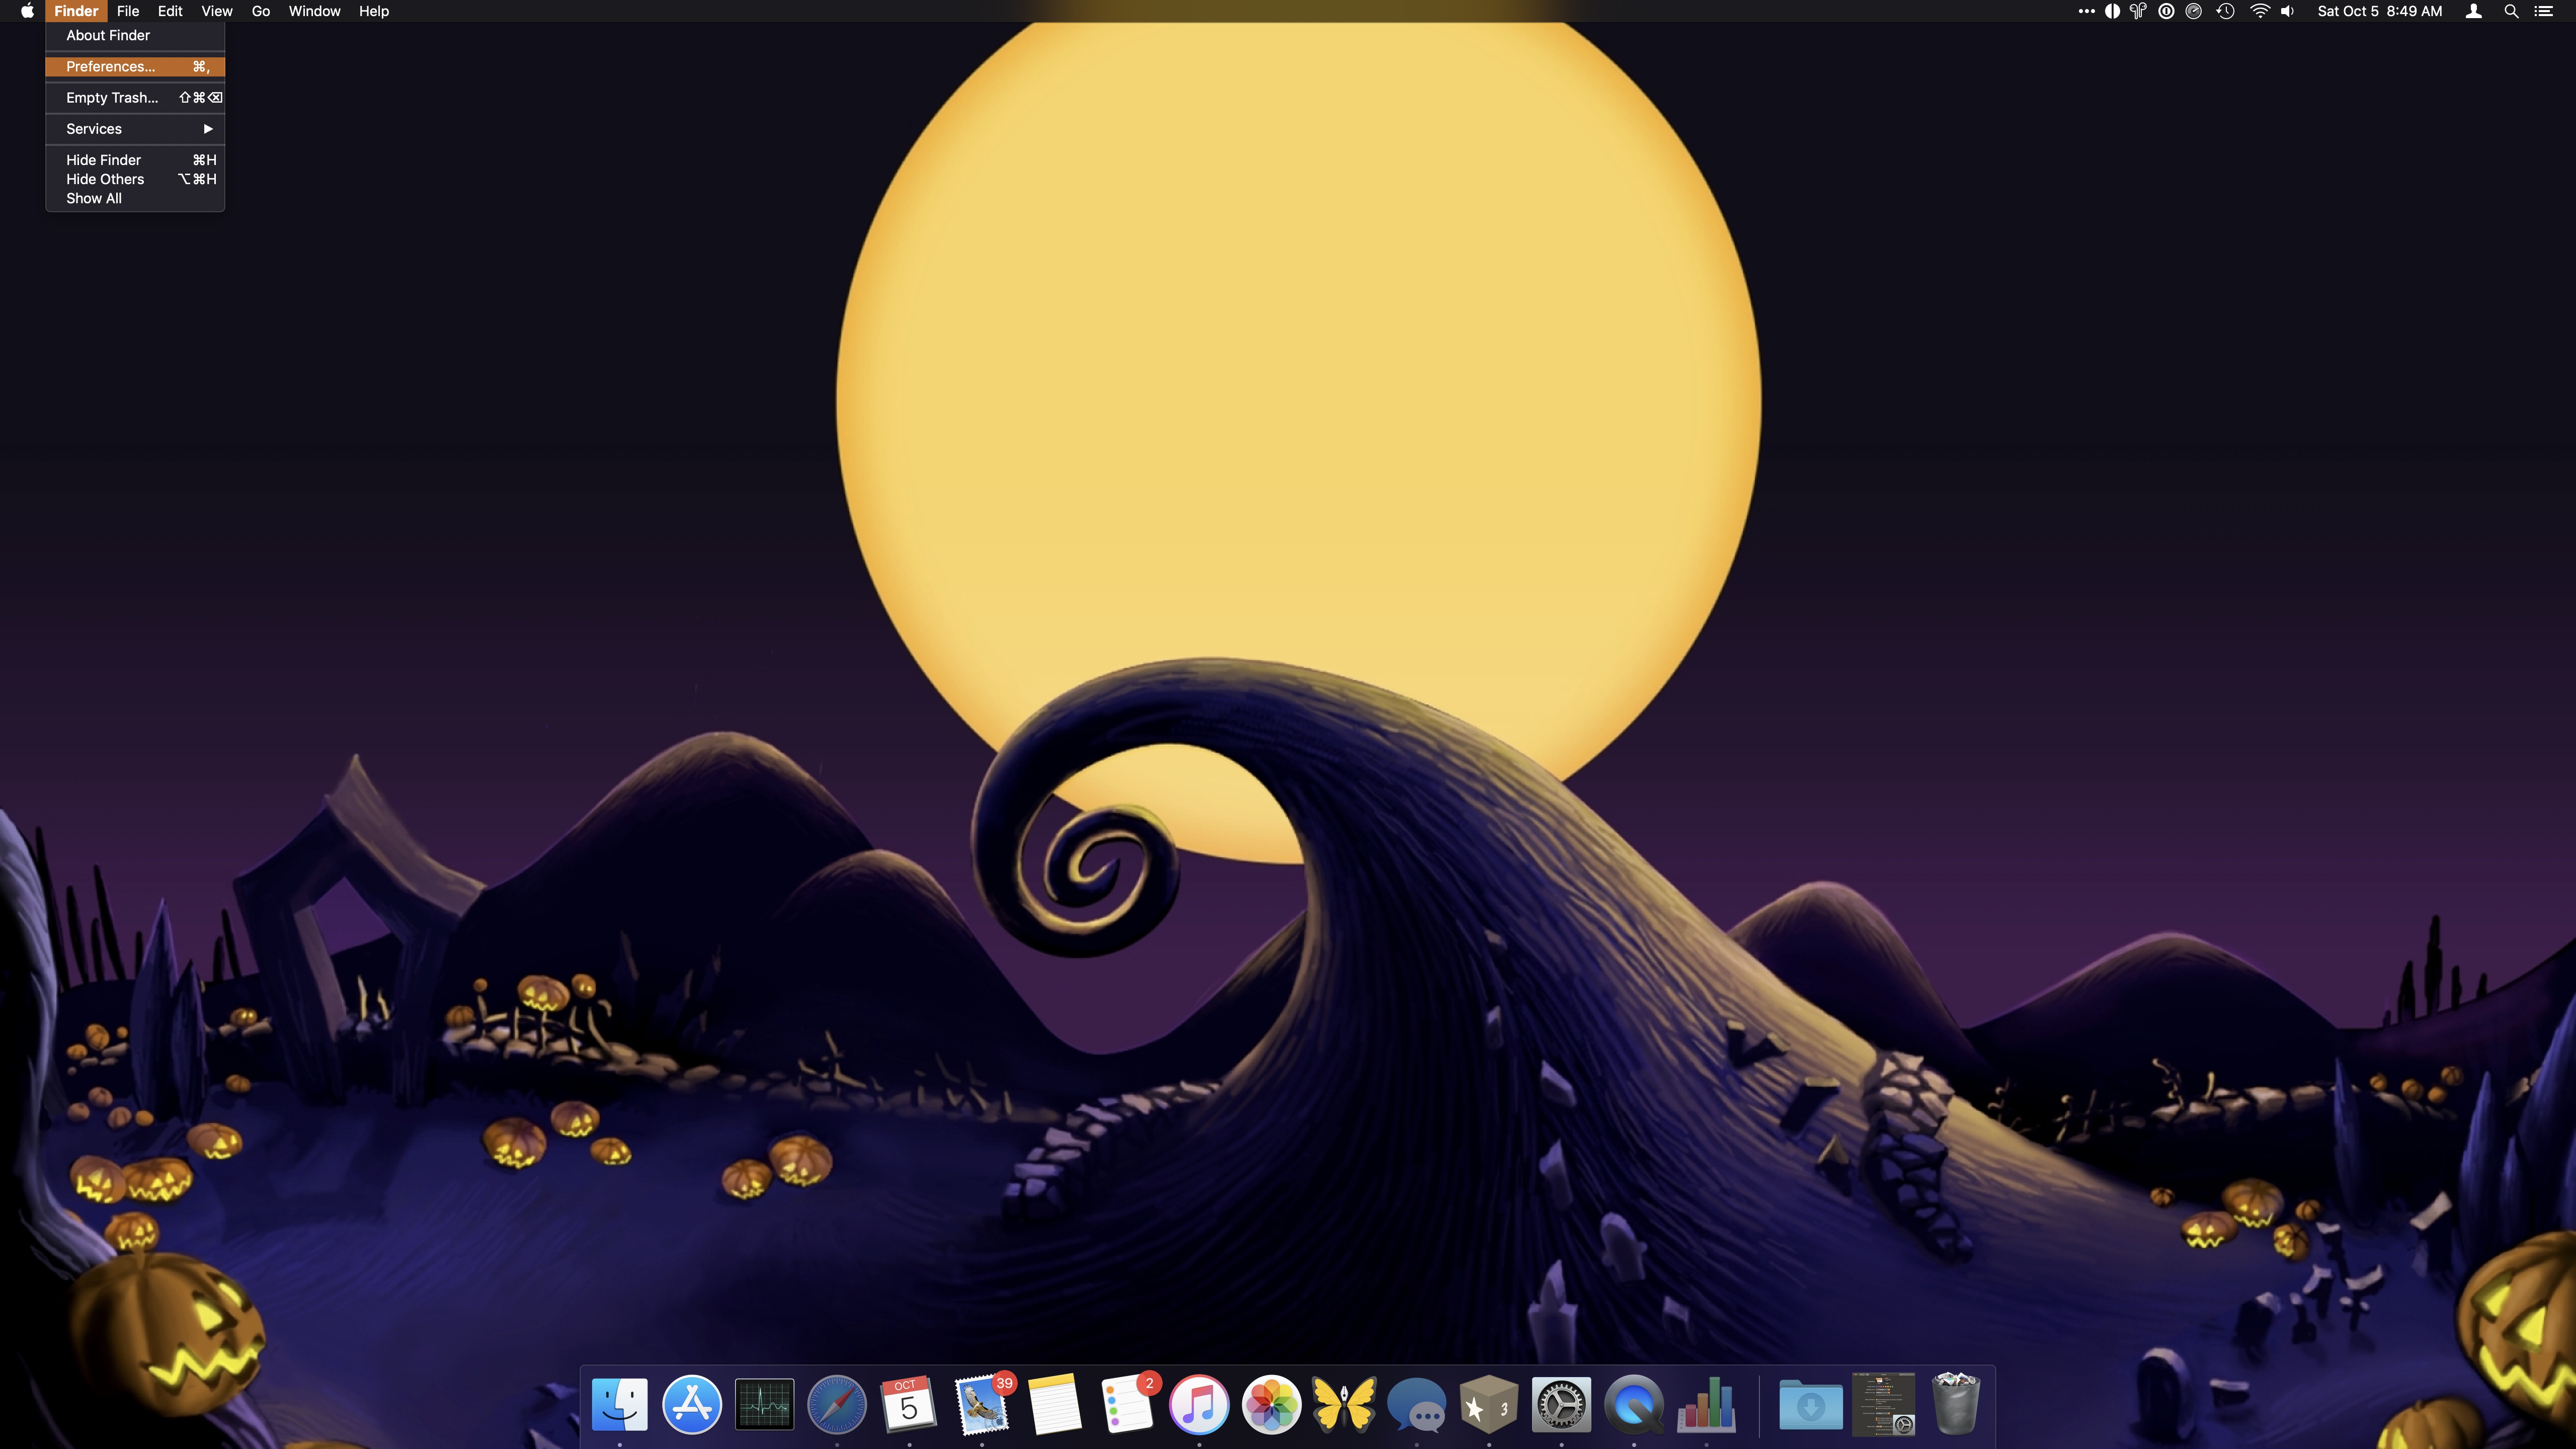Click the half-circle dark mode menu icon
This screenshot has height=1449, width=2576.
click(2112, 11)
